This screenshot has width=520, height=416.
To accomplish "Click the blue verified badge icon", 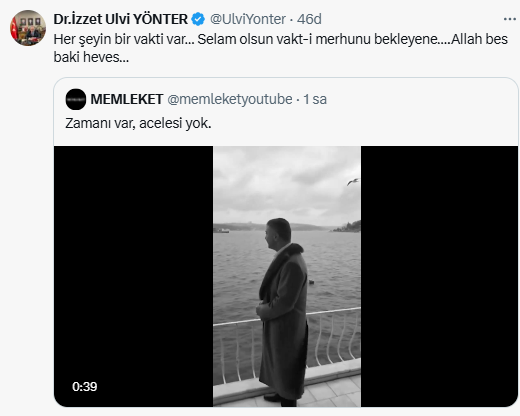I will click(x=198, y=19).
